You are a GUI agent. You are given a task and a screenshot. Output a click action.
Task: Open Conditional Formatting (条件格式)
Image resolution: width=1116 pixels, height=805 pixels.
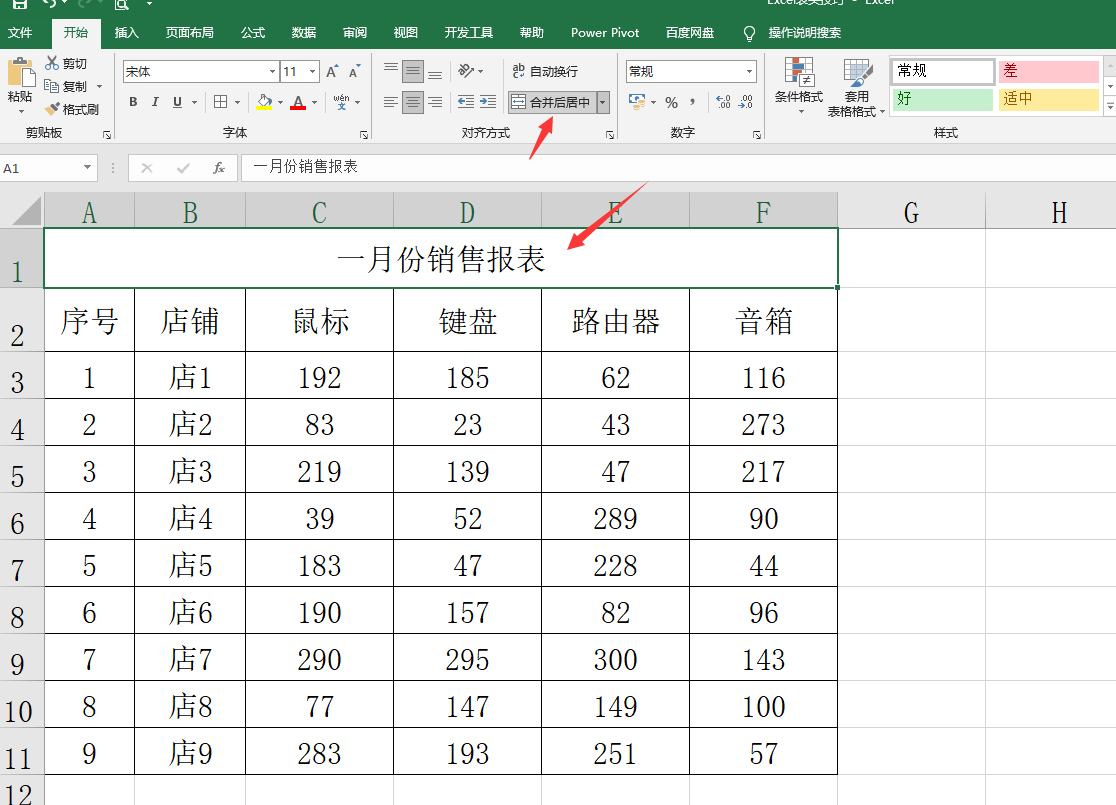click(x=799, y=85)
